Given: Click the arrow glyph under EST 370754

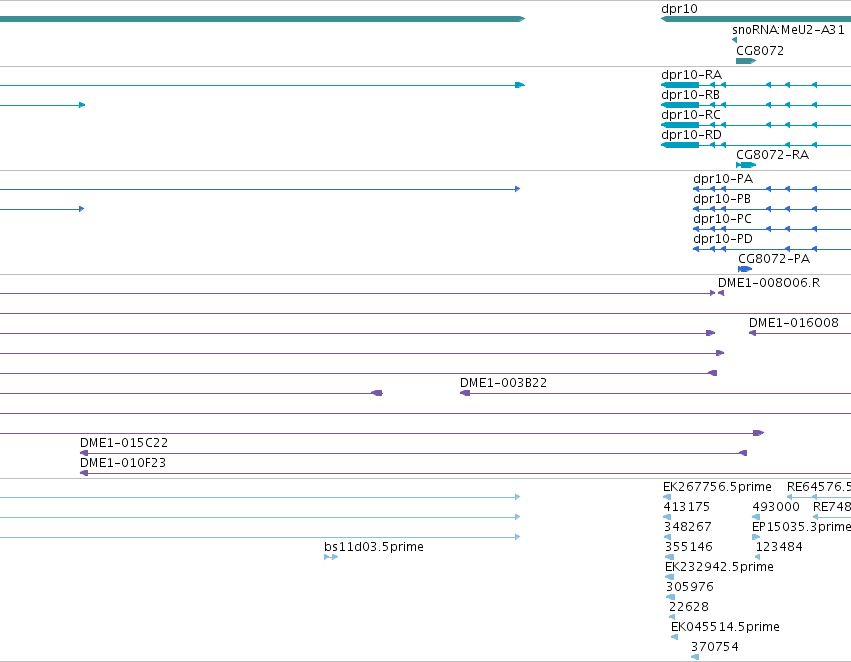Looking at the screenshot, I should pyautogui.click(x=695, y=657).
